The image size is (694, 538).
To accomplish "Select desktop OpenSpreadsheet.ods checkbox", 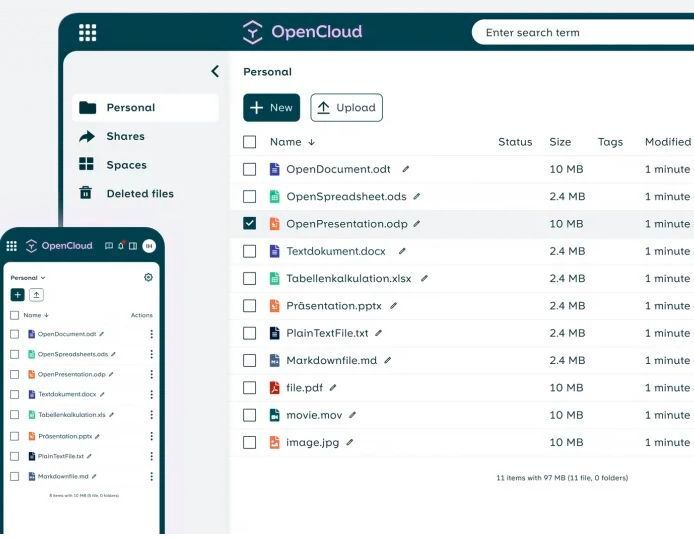I will click(x=250, y=196).
